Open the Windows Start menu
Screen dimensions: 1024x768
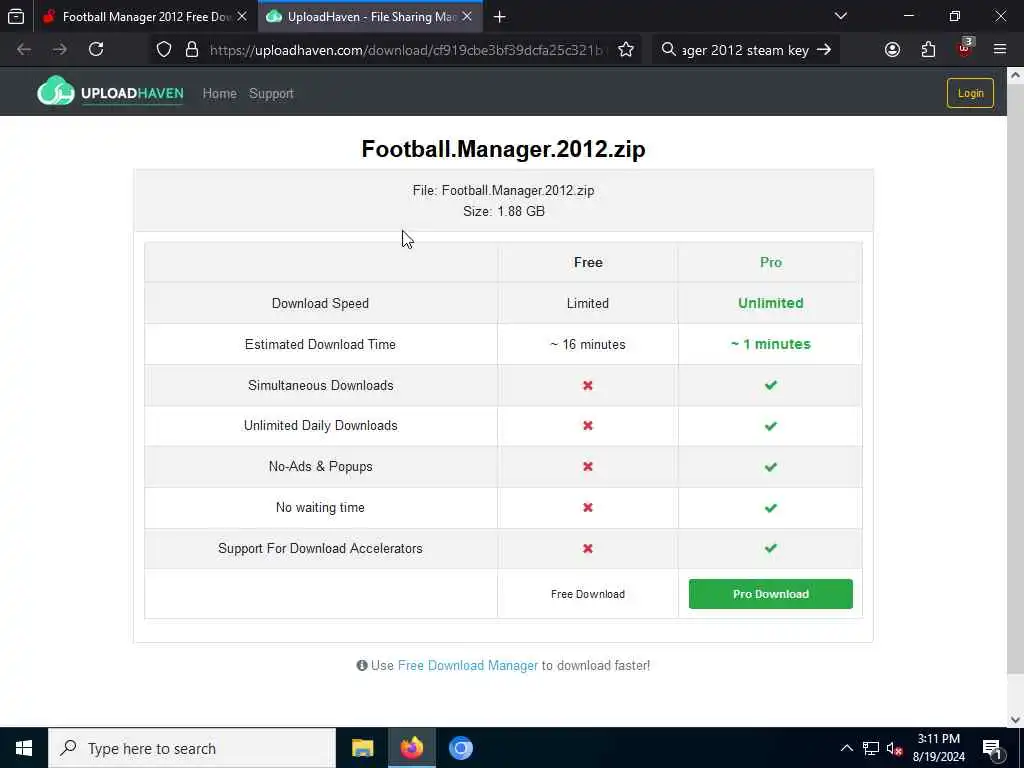tap(24, 748)
